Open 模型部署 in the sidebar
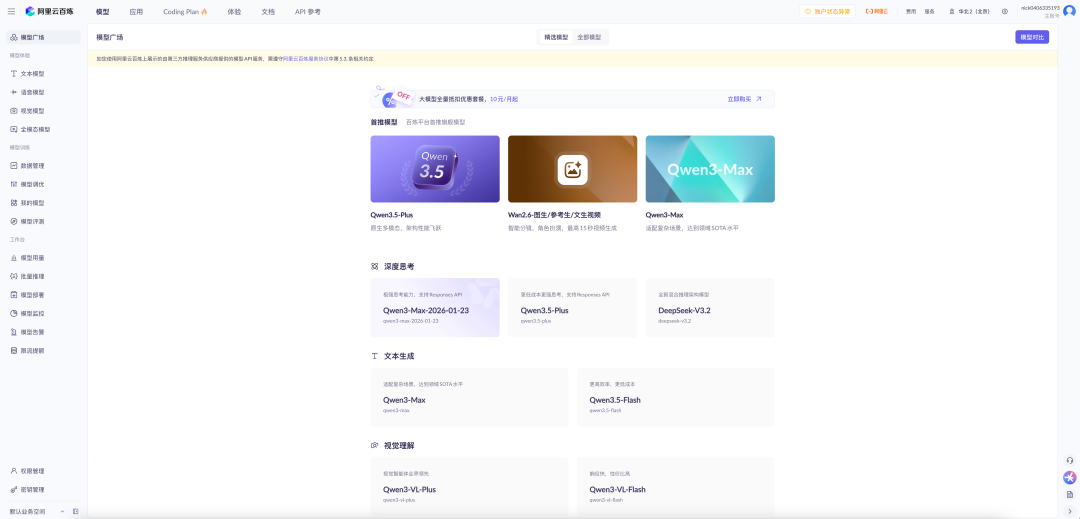Image resolution: width=1080 pixels, height=519 pixels. point(43,295)
